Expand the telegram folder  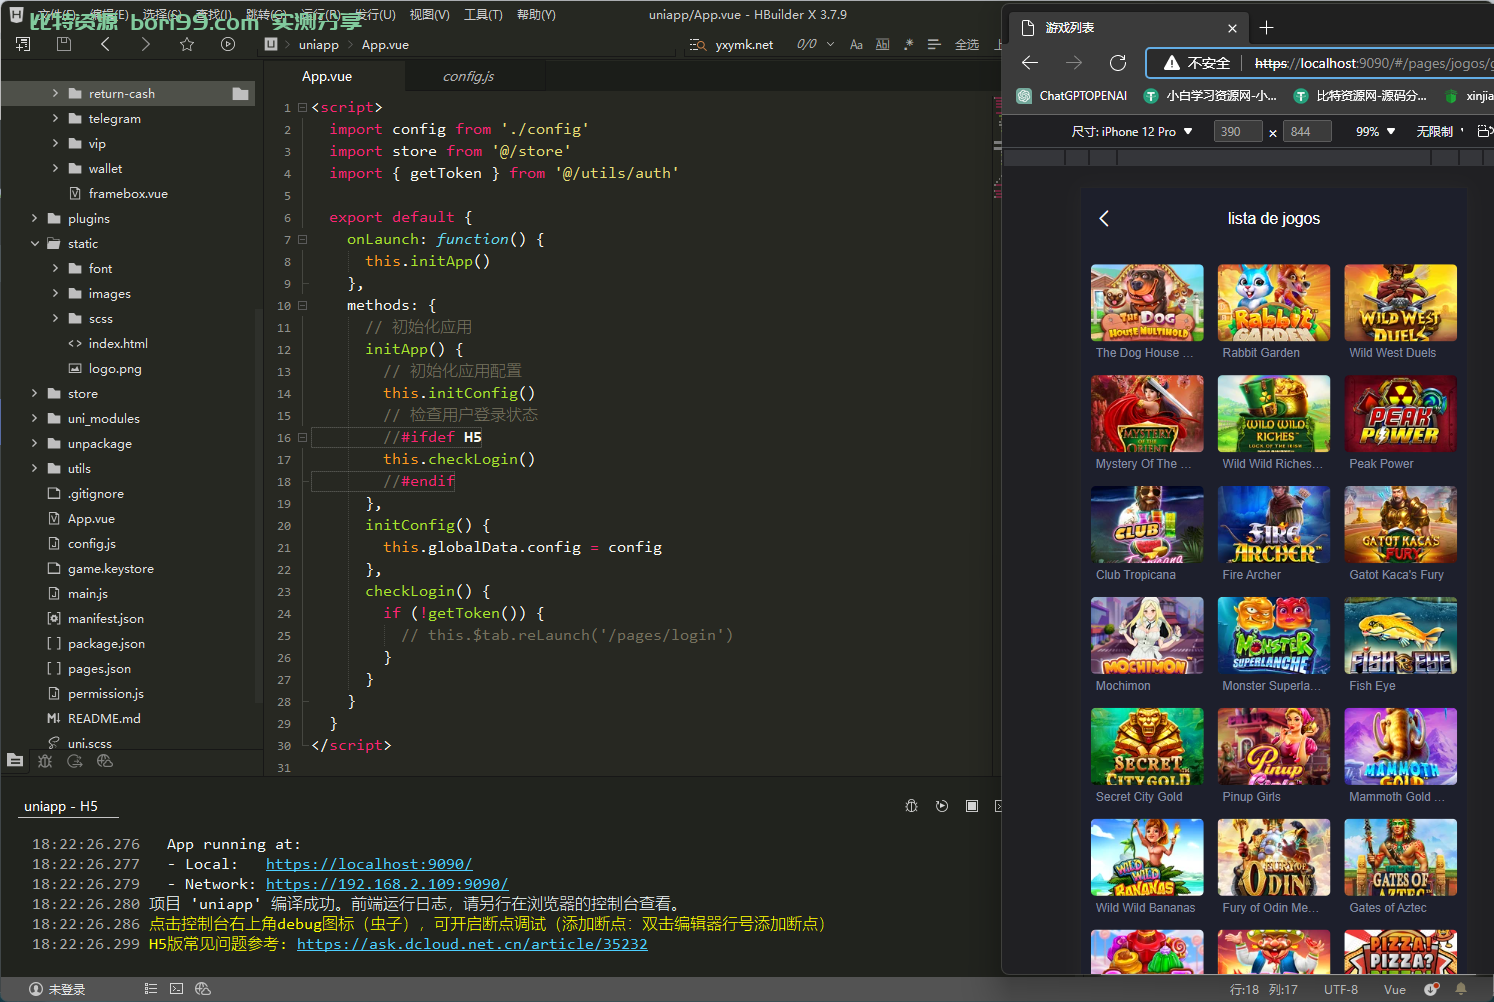[55, 118]
